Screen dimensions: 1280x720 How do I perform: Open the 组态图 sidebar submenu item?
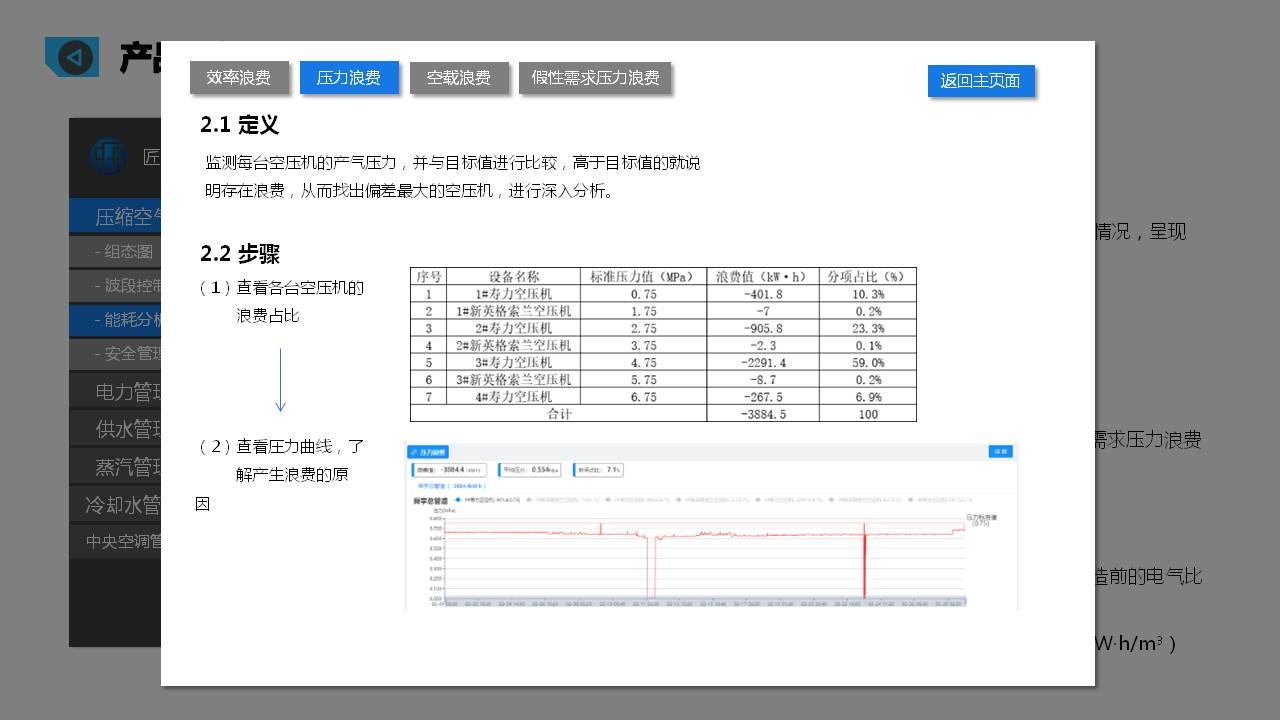tap(116, 251)
